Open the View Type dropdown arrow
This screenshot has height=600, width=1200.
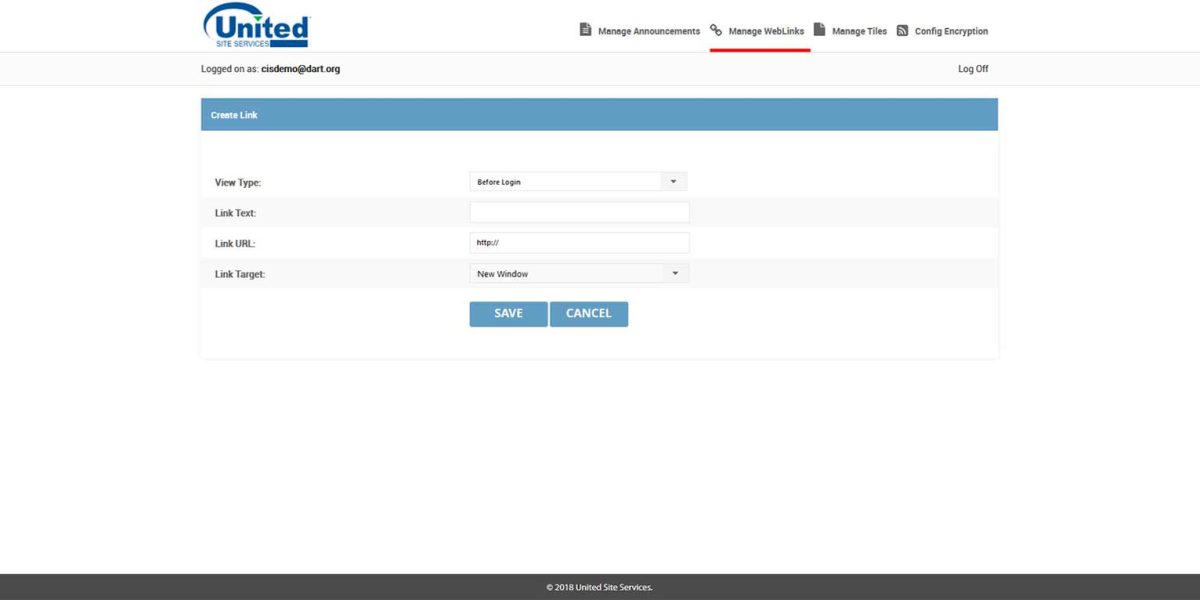pos(673,180)
